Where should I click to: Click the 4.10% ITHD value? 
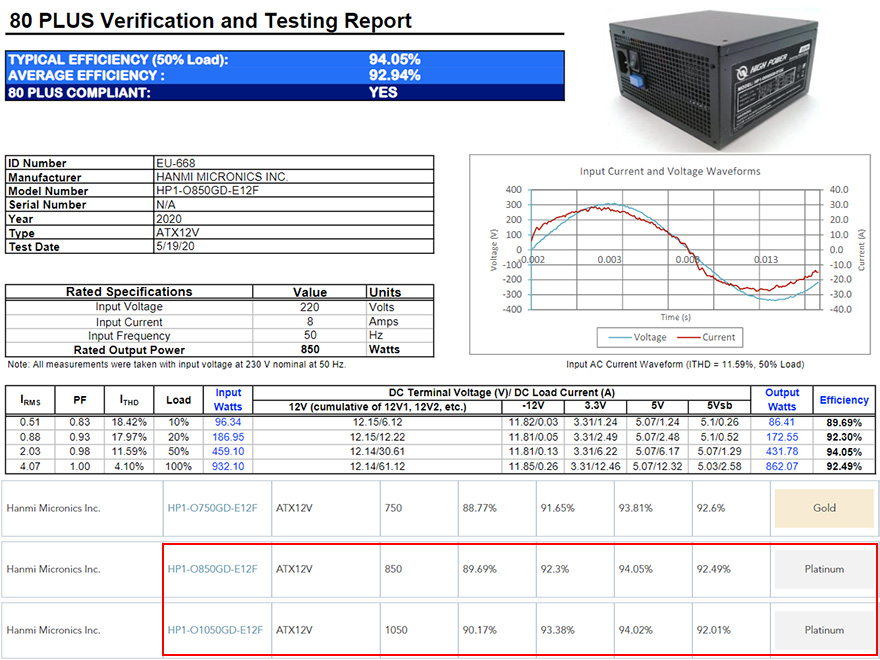click(129, 466)
